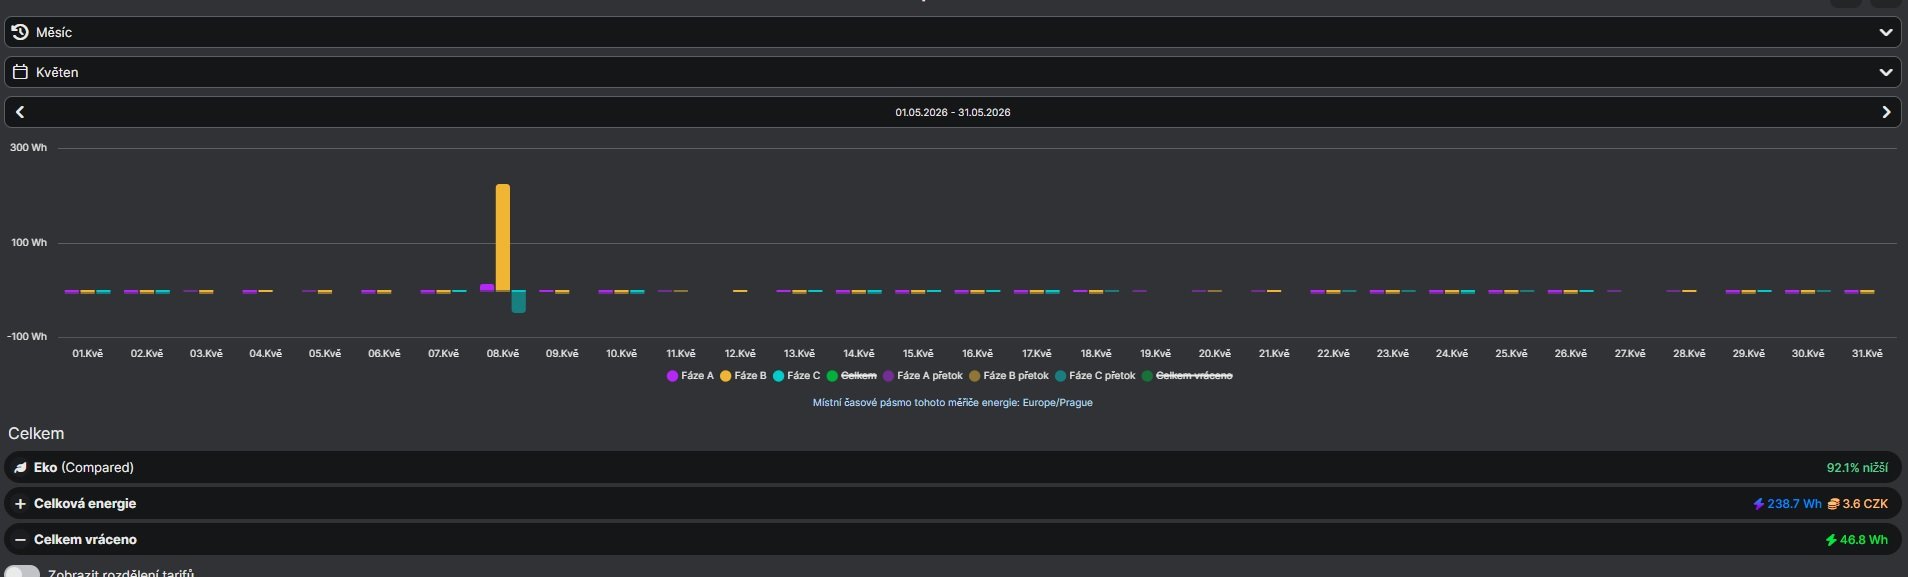Click the 01.Kvě axis label

click(x=88, y=354)
